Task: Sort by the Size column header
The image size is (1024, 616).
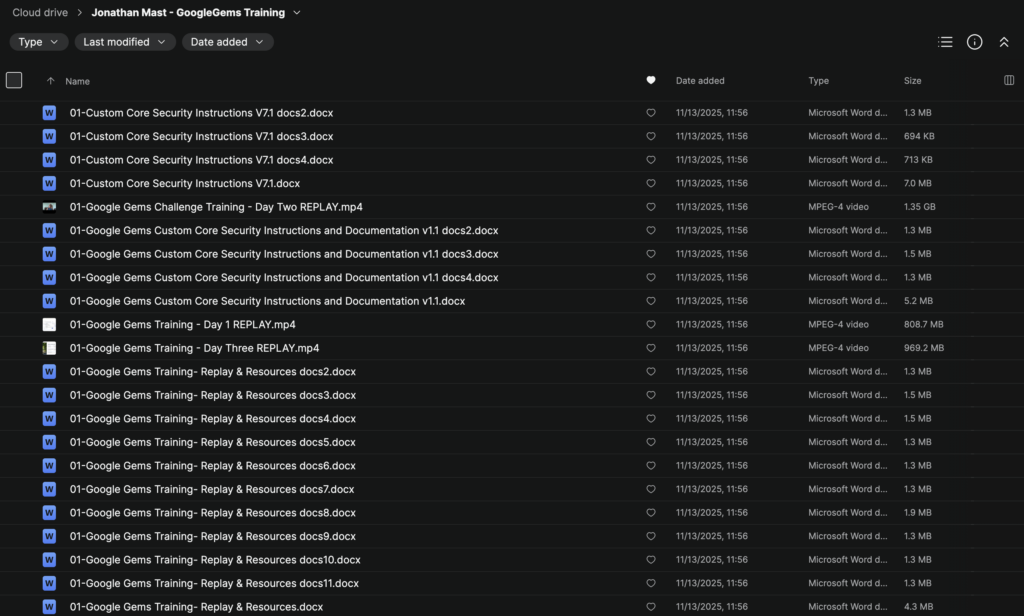Action: (912, 81)
